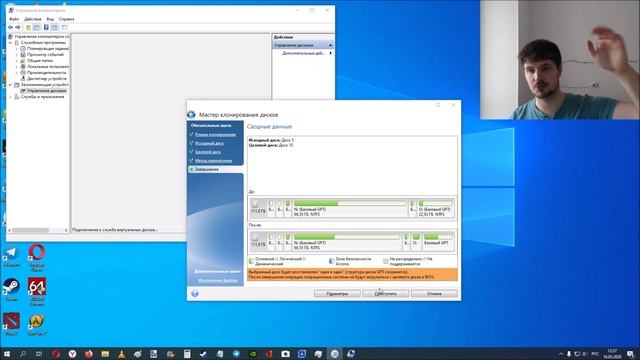Collapse the Служебные программы tree node
The image size is (640, 360).
pos(11,42)
